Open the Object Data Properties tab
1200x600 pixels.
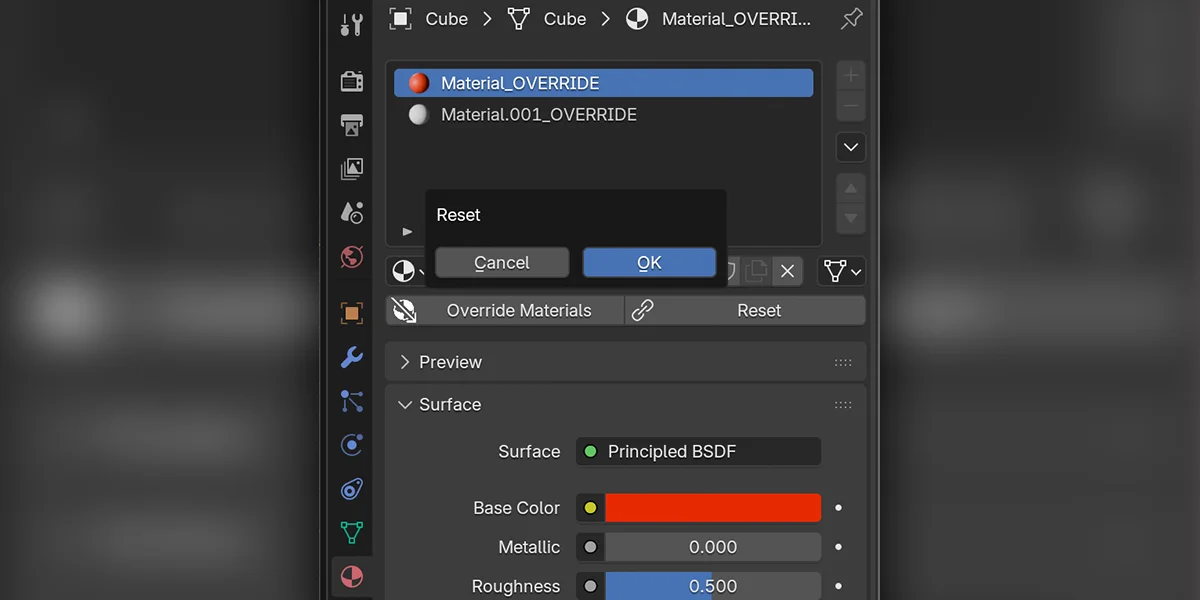tap(351, 532)
